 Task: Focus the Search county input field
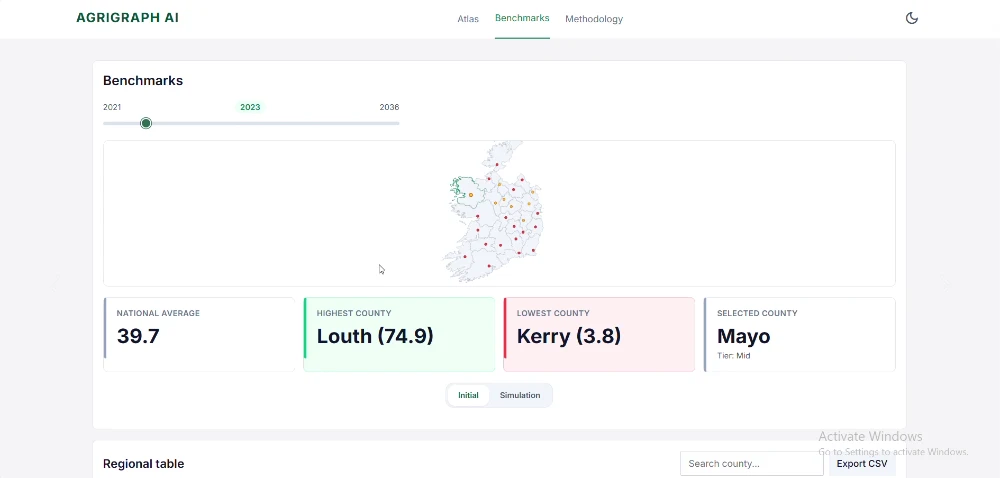click(x=751, y=463)
